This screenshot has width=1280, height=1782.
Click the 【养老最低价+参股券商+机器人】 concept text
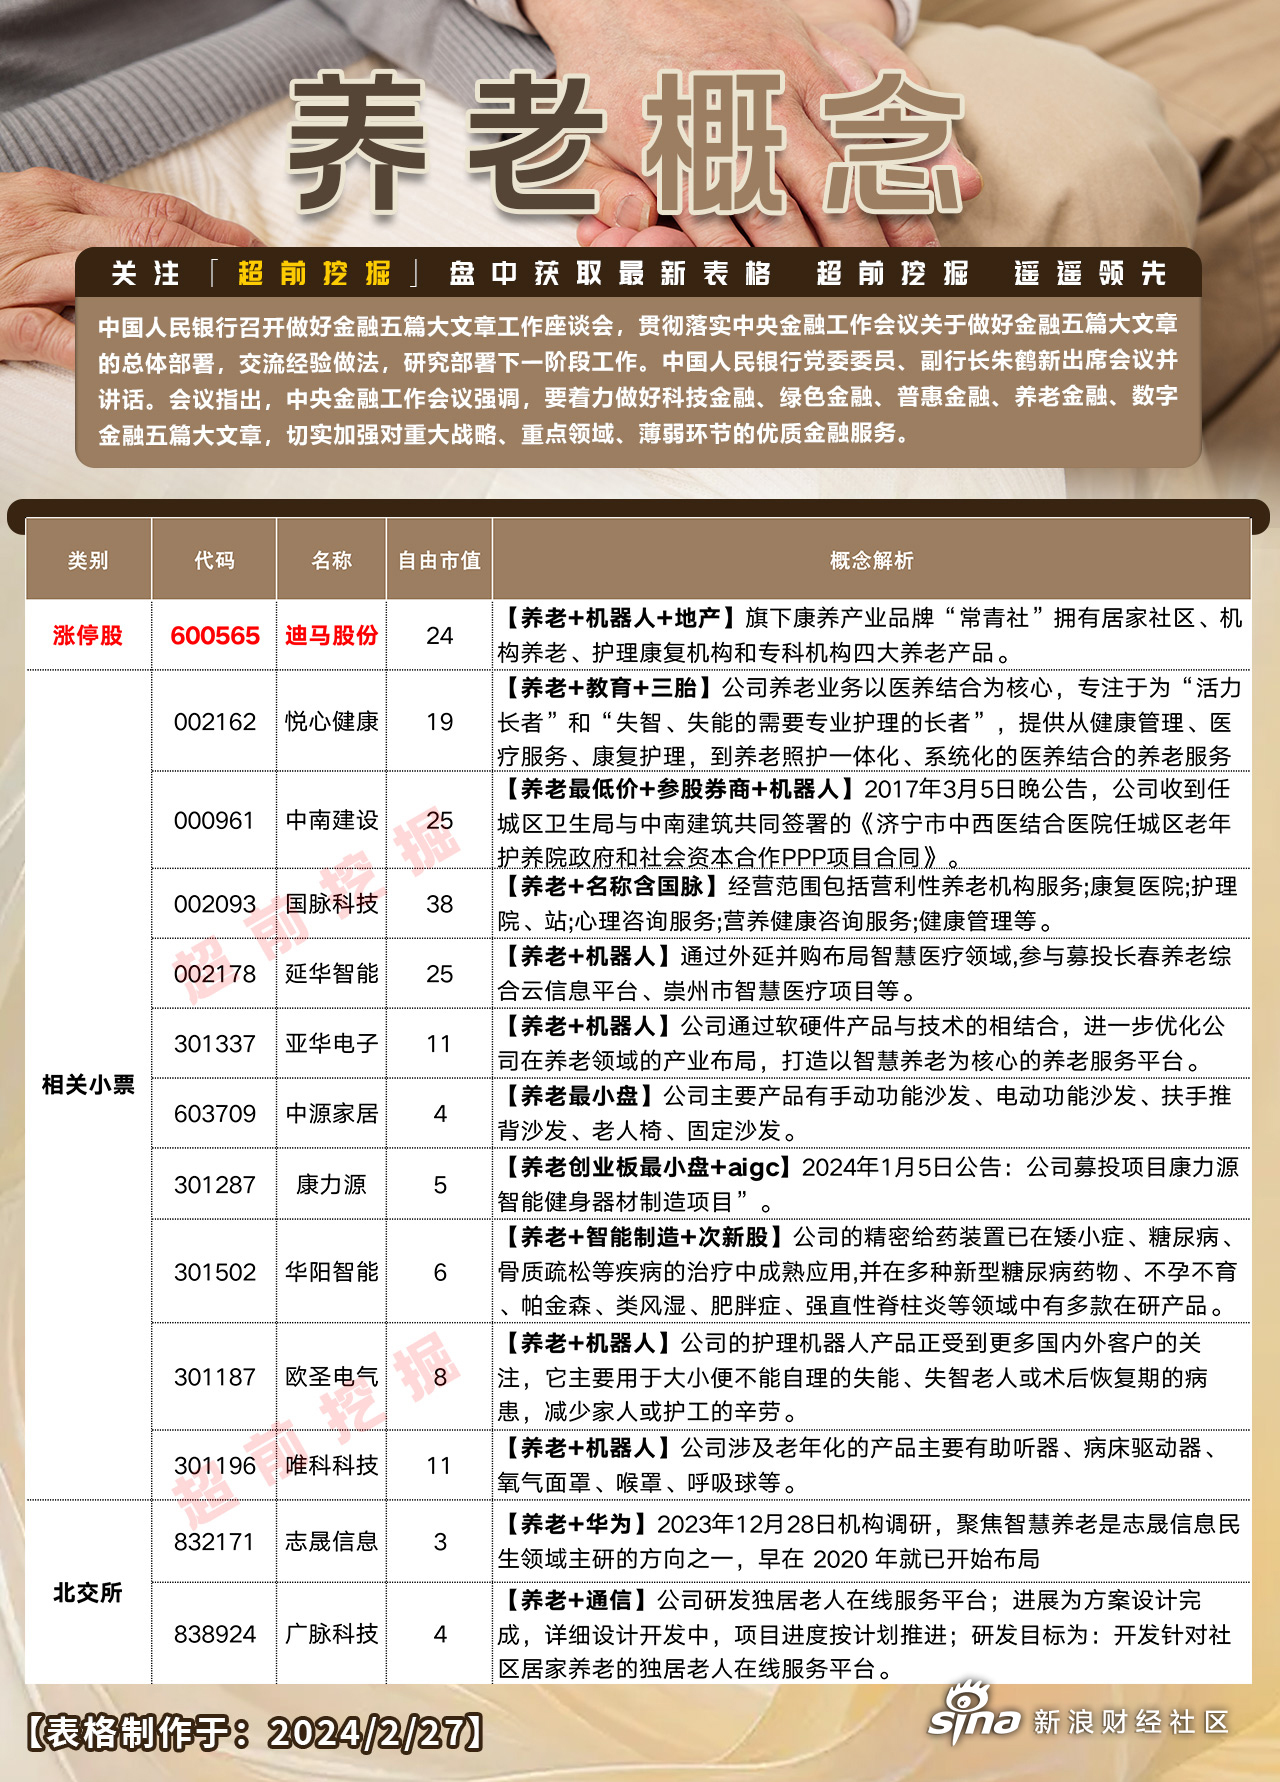pyautogui.click(x=679, y=789)
